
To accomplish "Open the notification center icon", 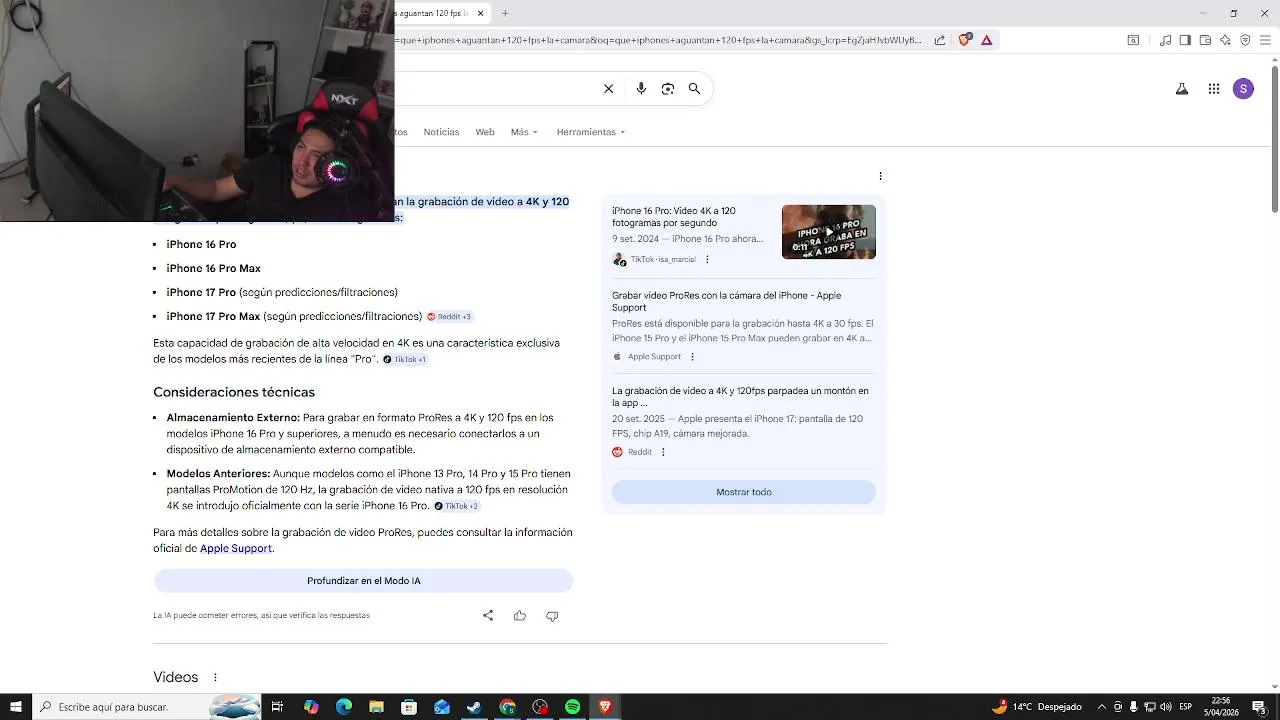I will pos(1259,707).
